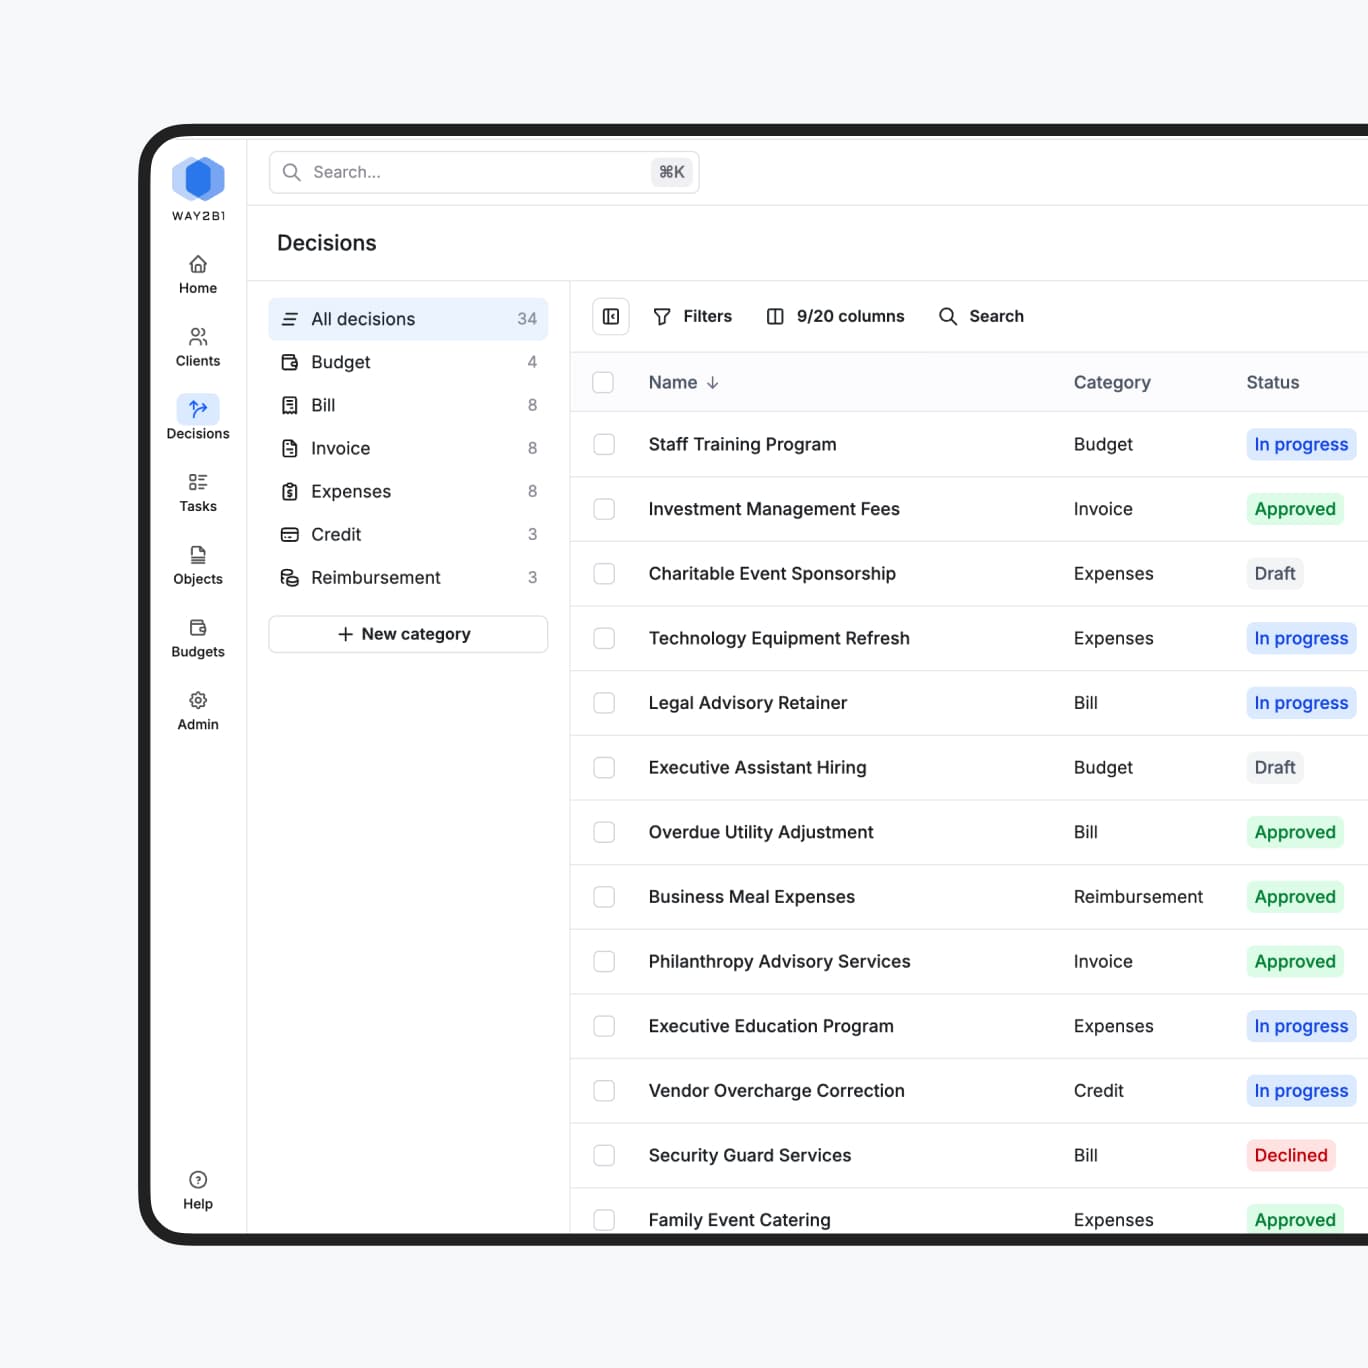Toggle the Name column sort arrow
This screenshot has width=1368, height=1368.
pyautogui.click(x=713, y=382)
